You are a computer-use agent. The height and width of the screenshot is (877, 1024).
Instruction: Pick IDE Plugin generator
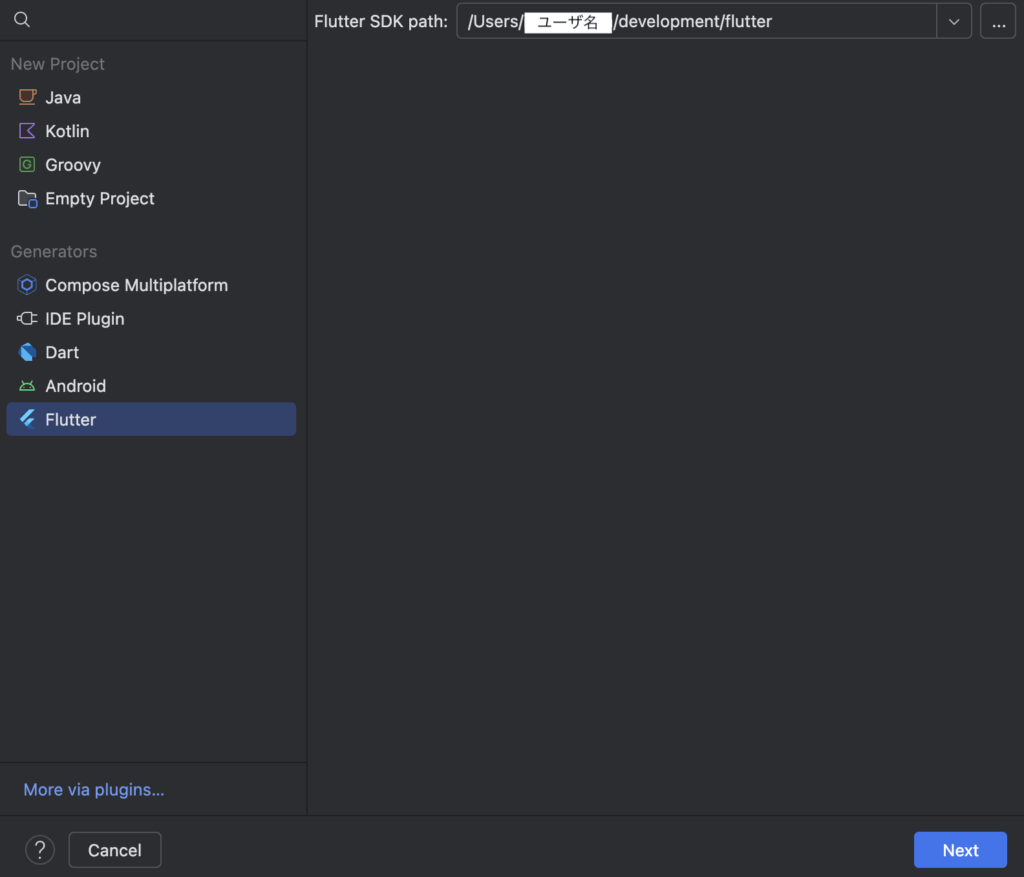(x=151, y=319)
